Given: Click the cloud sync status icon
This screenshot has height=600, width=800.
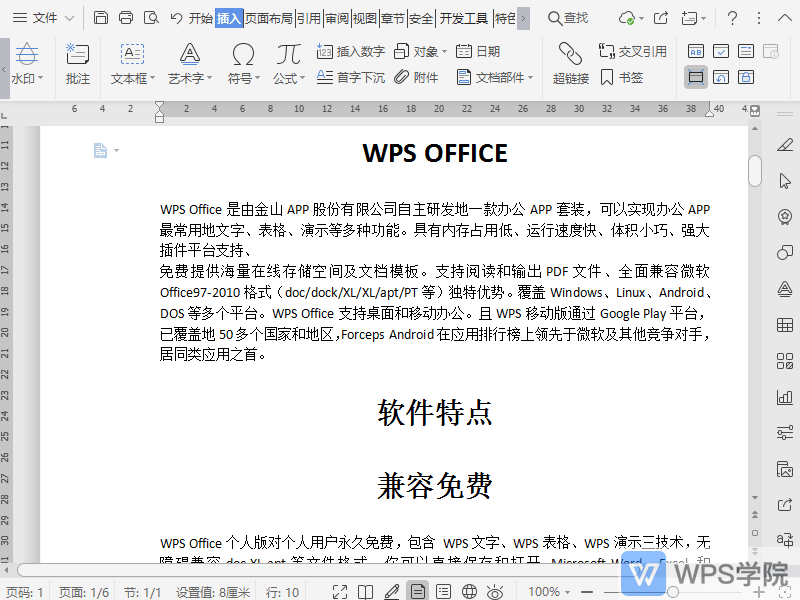Looking at the screenshot, I should pyautogui.click(x=627, y=18).
